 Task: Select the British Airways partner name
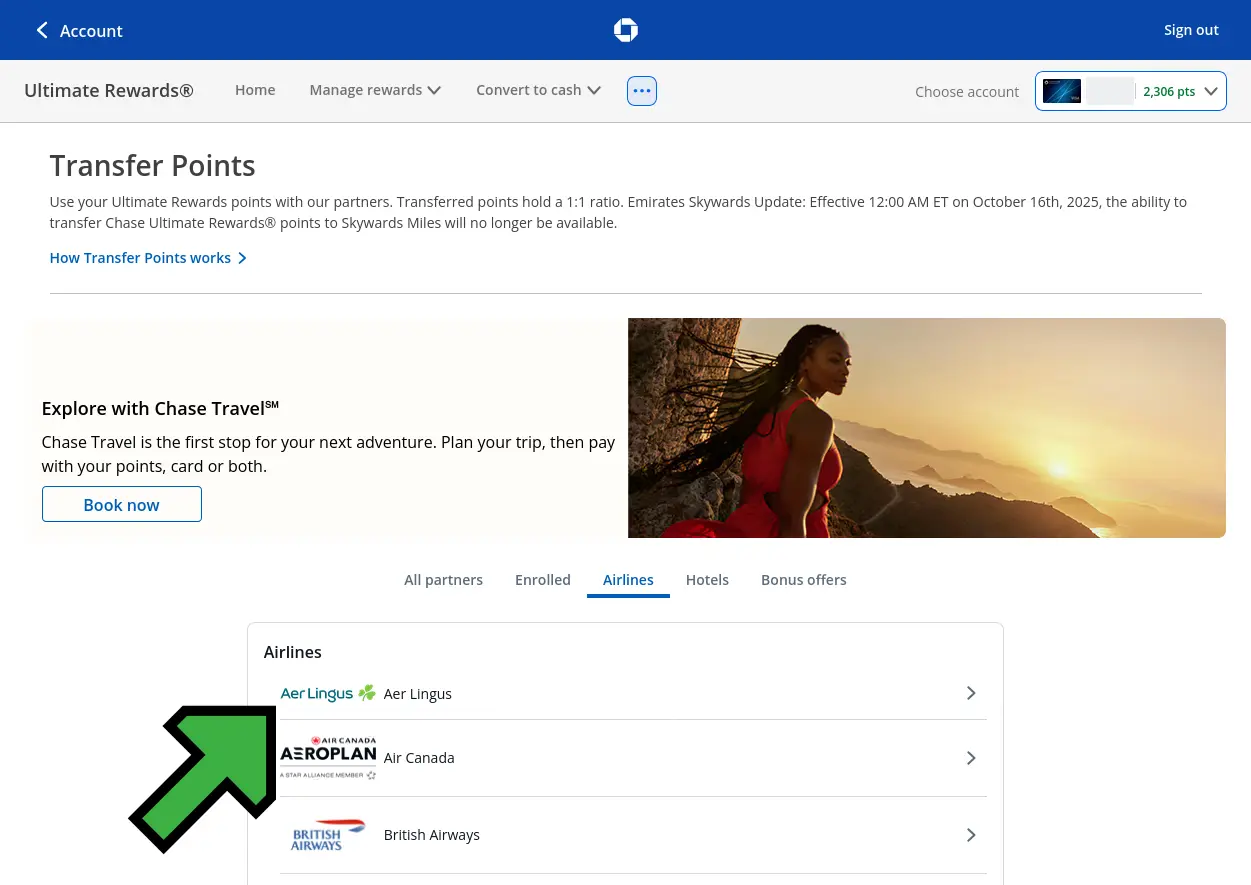pos(432,835)
